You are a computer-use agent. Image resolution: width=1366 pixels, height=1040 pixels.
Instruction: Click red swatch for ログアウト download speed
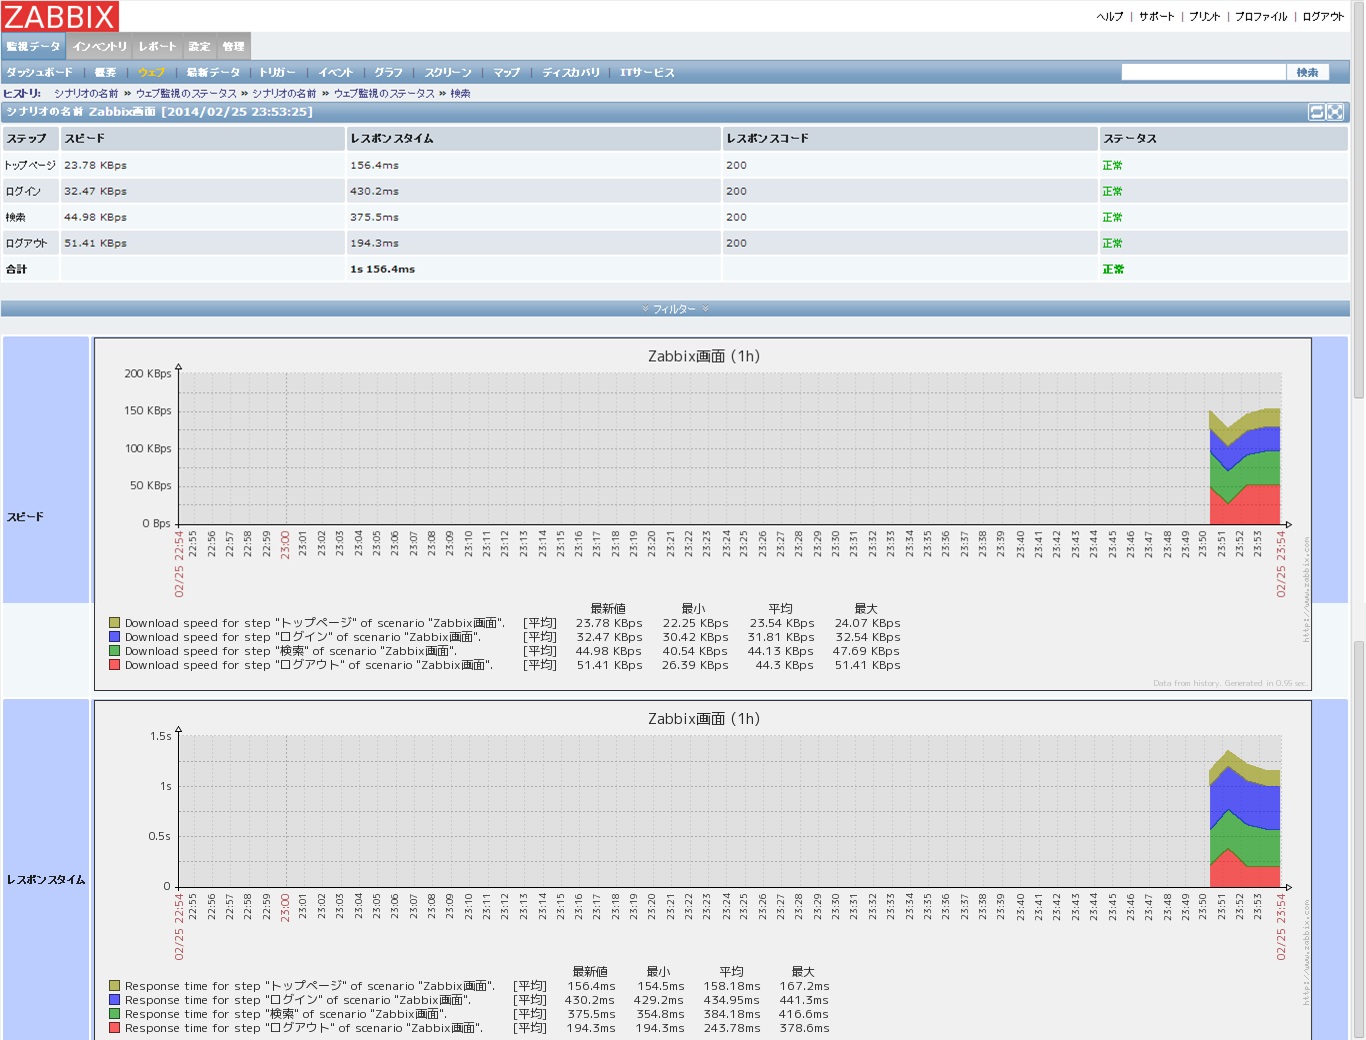pos(115,664)
